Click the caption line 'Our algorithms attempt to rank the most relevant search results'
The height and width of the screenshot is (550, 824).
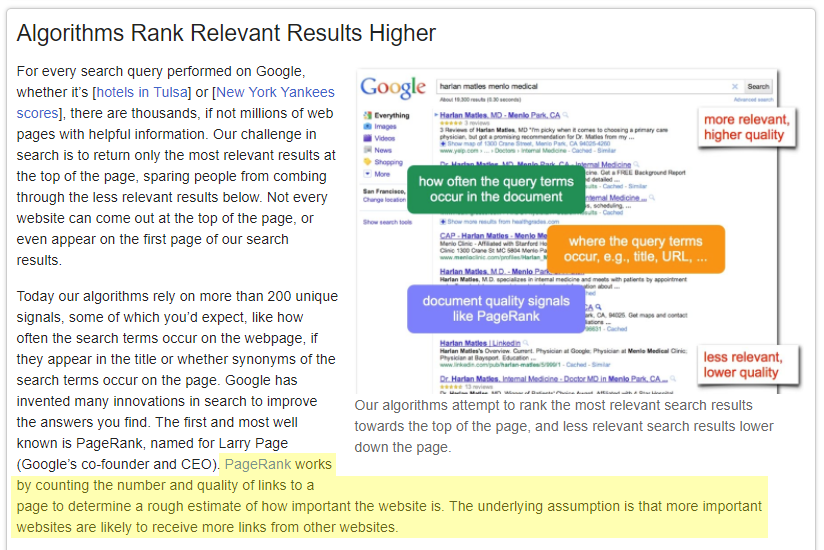pyautogui.click(x=553, y=406)
